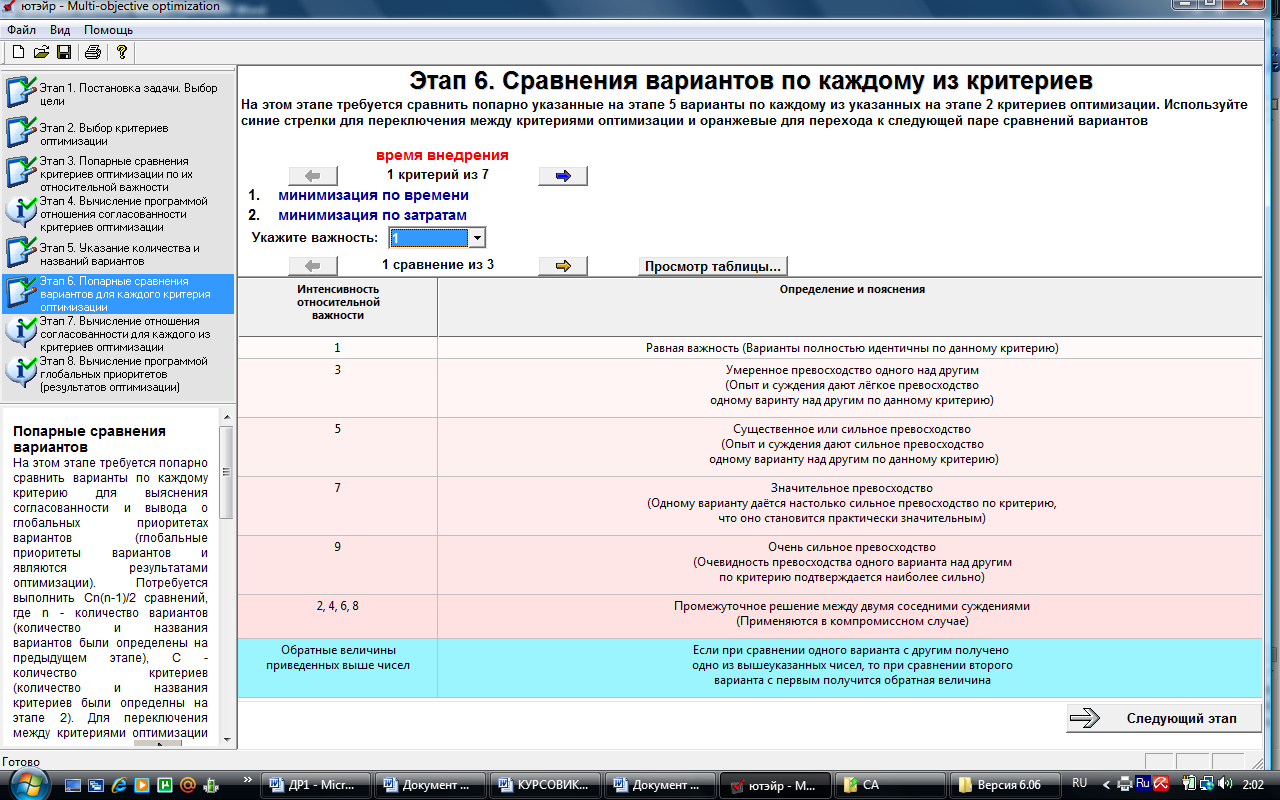Click Show desktop quick launch icon

74,785
